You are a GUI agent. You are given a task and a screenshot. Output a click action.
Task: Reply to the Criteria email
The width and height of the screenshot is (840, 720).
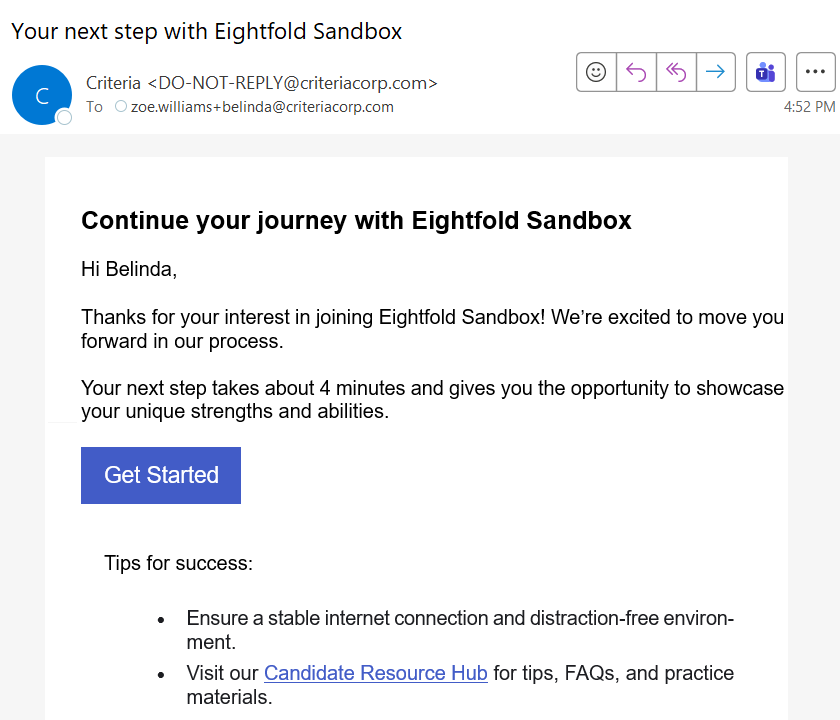[636, 72]
